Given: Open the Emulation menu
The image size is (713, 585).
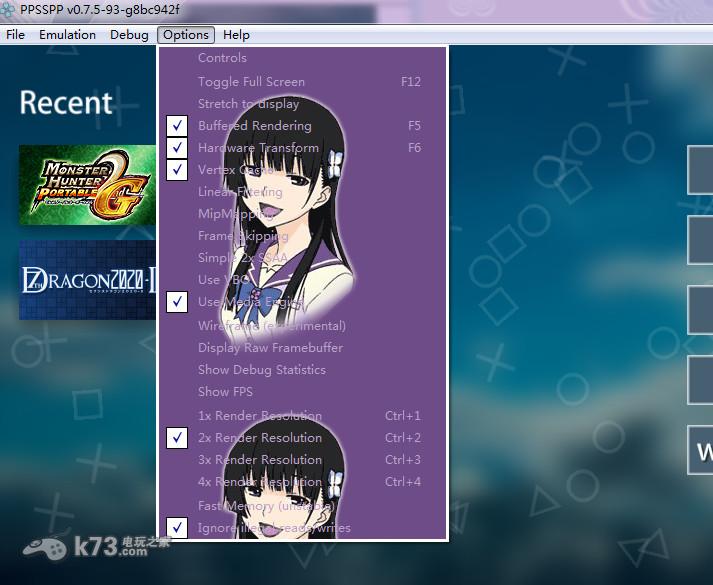Looking at the screenshot, I should coord(67,35).
